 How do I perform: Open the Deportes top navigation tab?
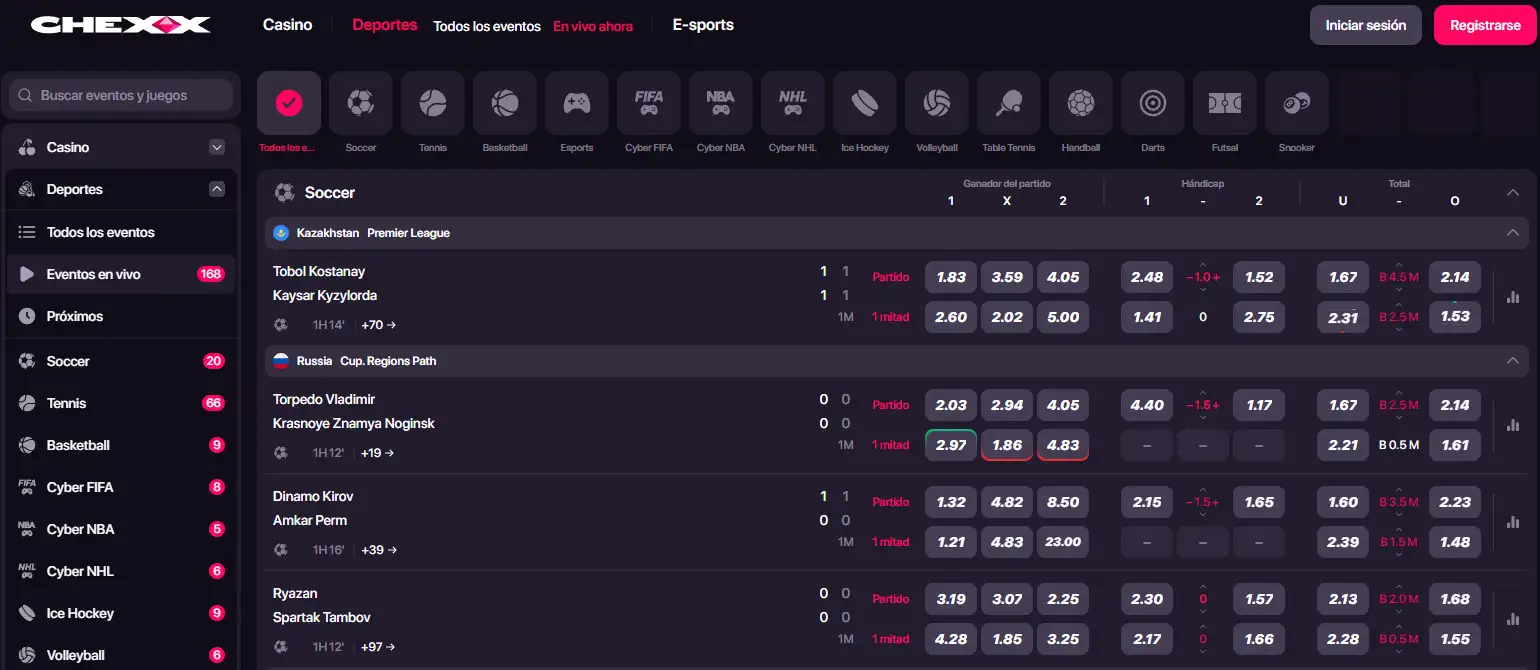pos(385,25)
